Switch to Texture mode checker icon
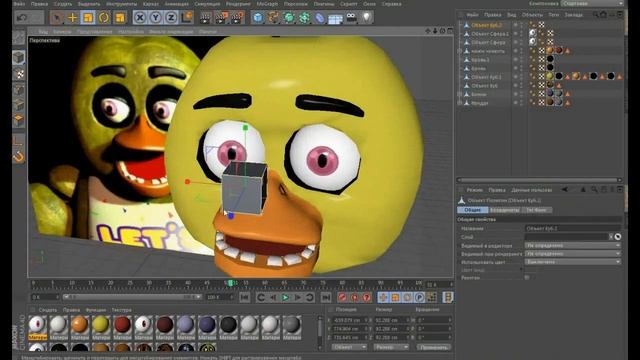This screenshot has width=640, height=360. click(x=18, y=74)
